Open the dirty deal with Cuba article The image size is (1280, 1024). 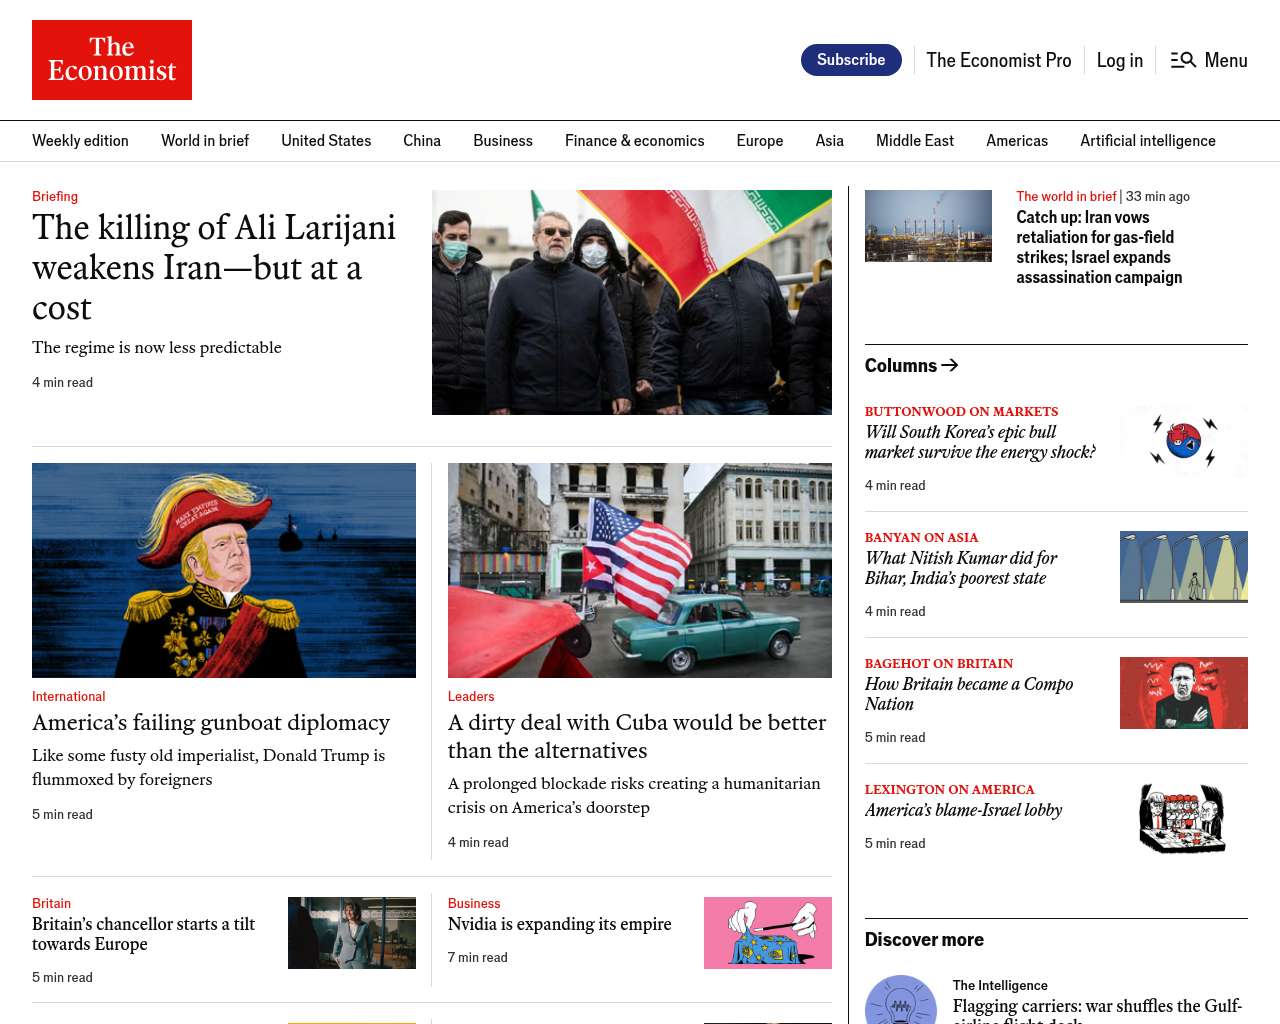click(637, 736)
